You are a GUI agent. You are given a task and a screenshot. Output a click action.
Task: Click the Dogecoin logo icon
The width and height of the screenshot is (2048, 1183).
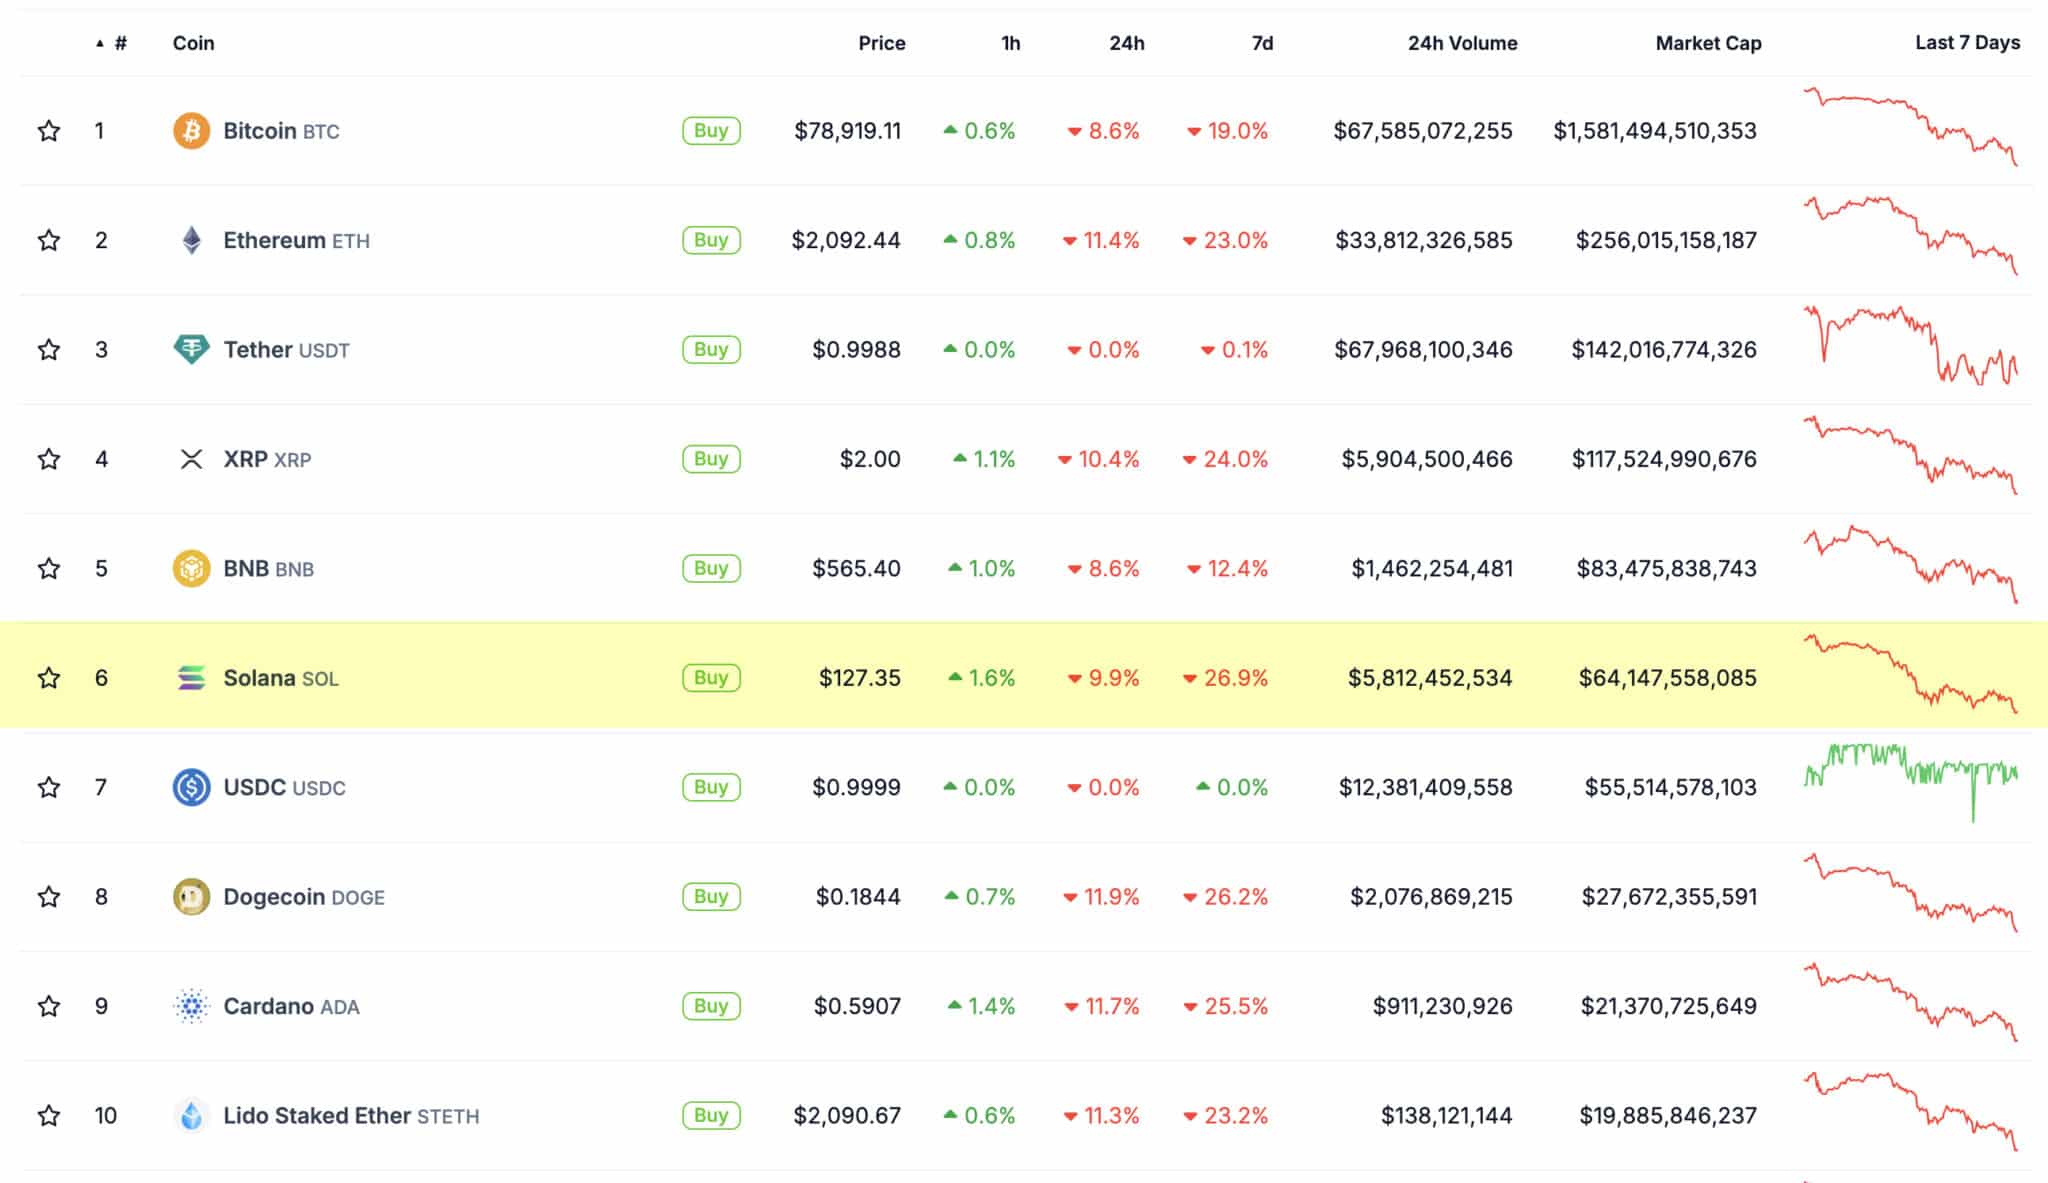(191, 897)
